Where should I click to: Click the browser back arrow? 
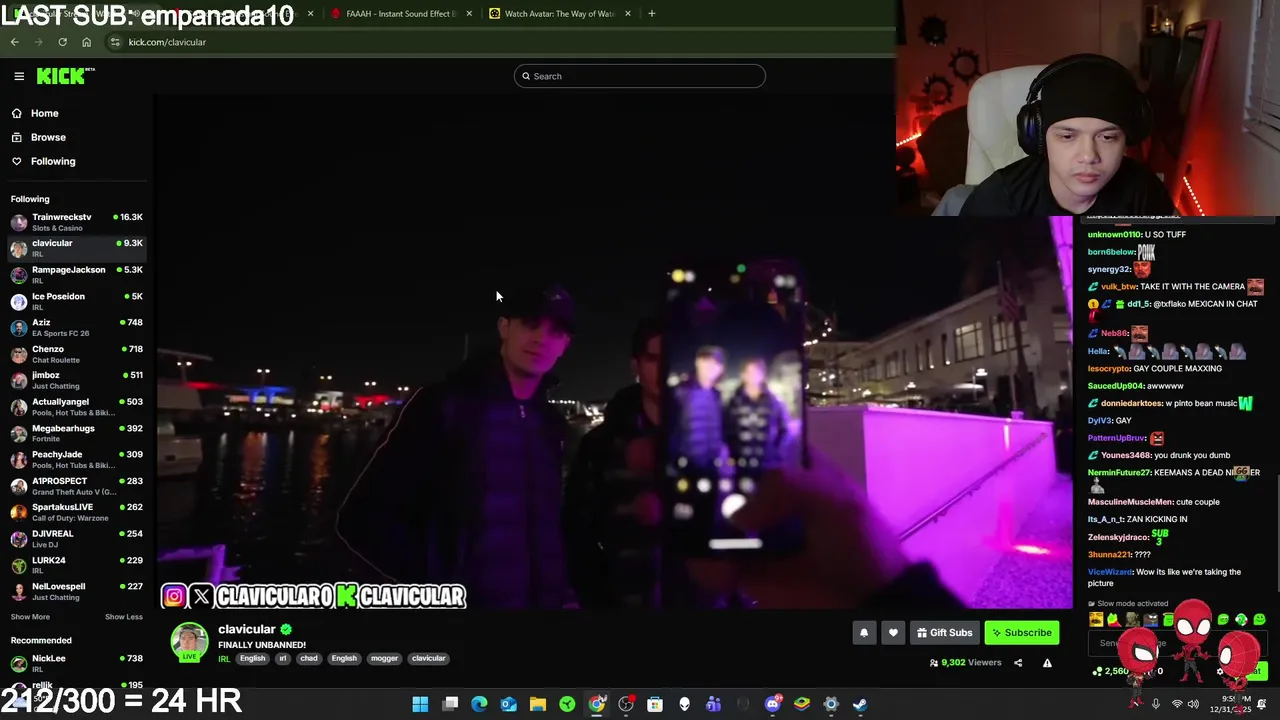[x=14, y=42]
